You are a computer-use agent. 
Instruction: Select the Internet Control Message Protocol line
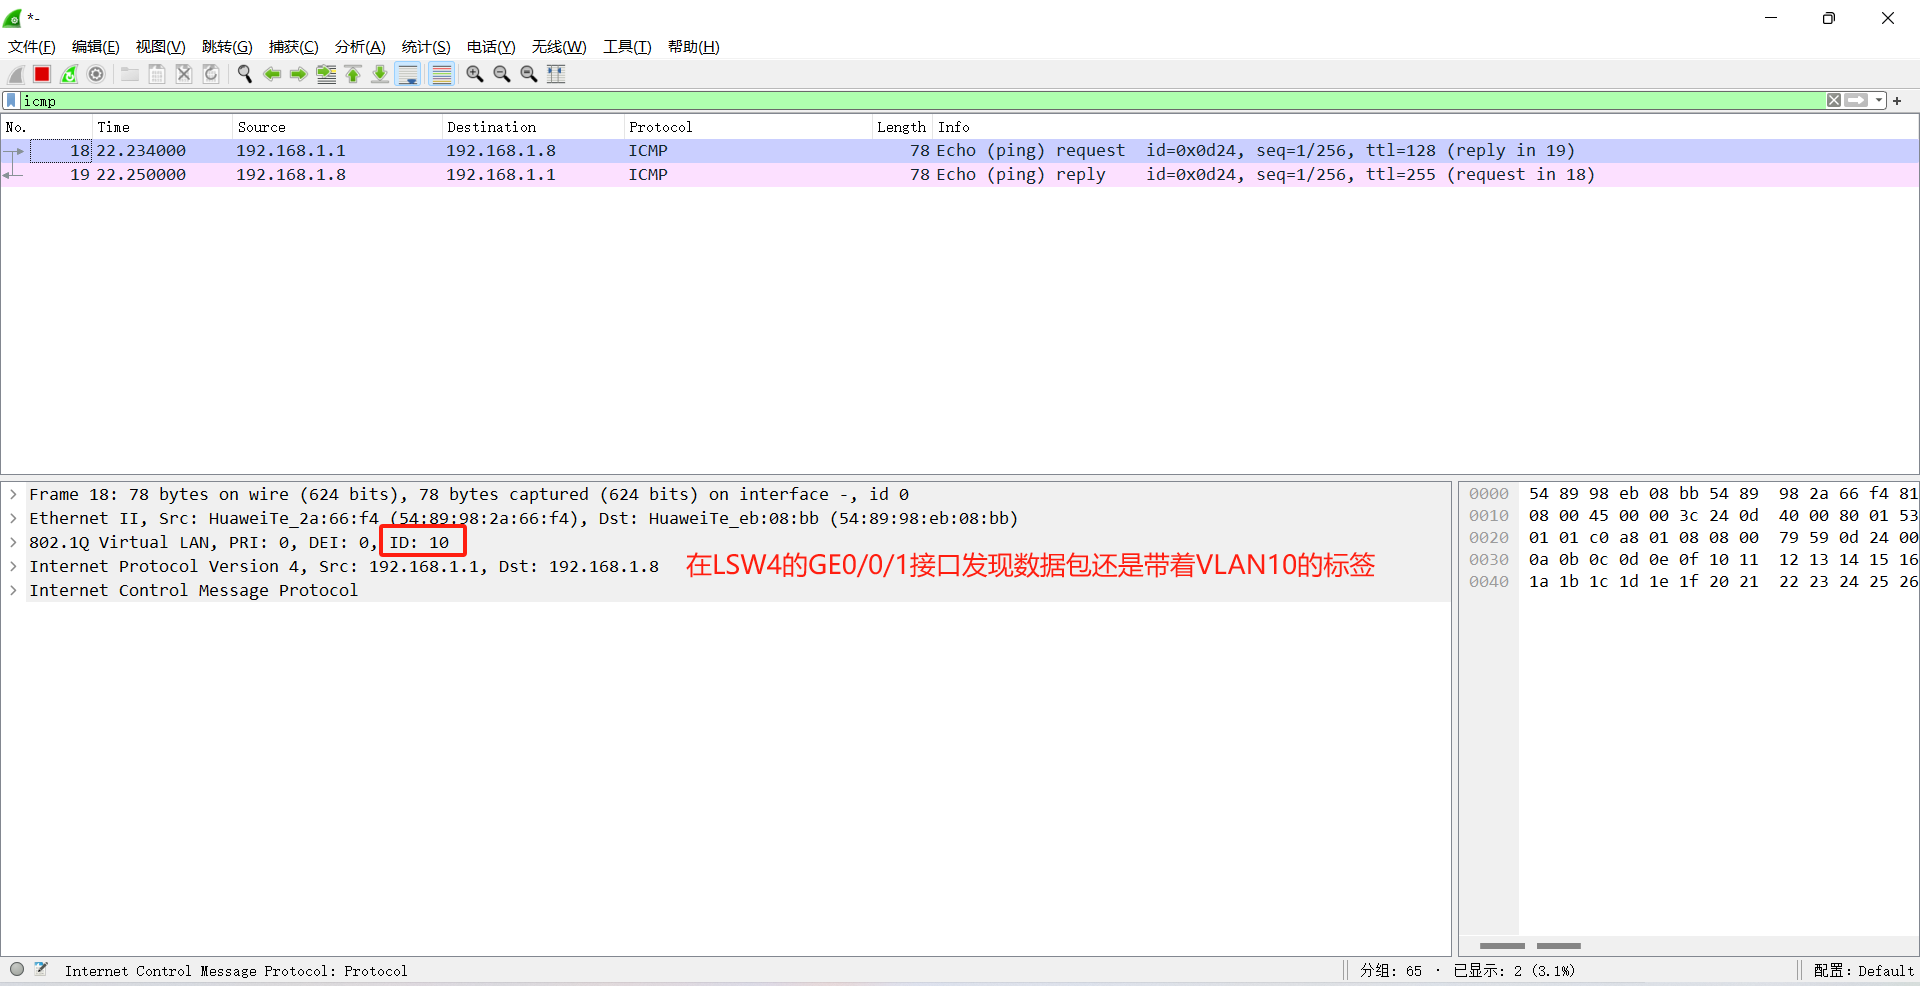tap(726, 591)
